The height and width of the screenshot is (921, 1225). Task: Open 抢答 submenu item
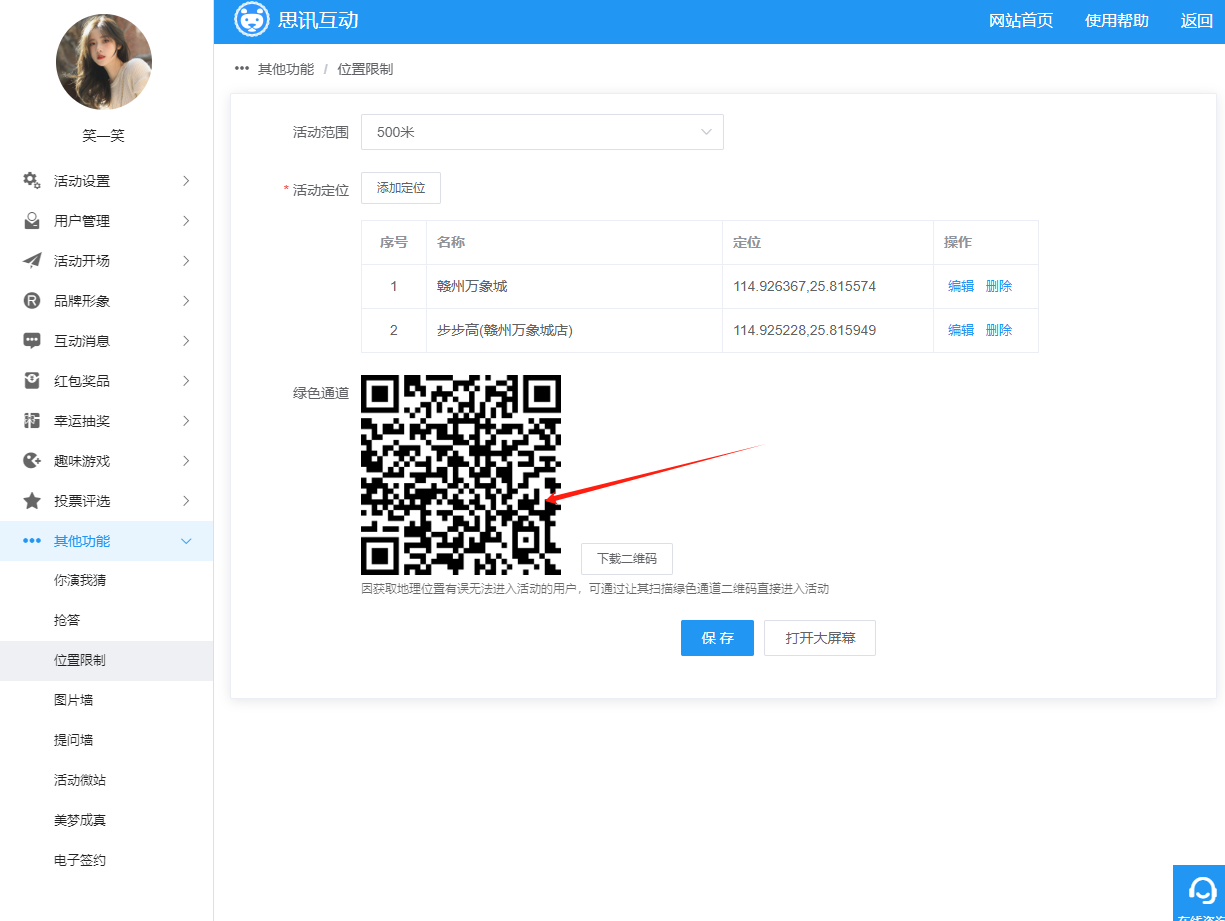(106, 621)
